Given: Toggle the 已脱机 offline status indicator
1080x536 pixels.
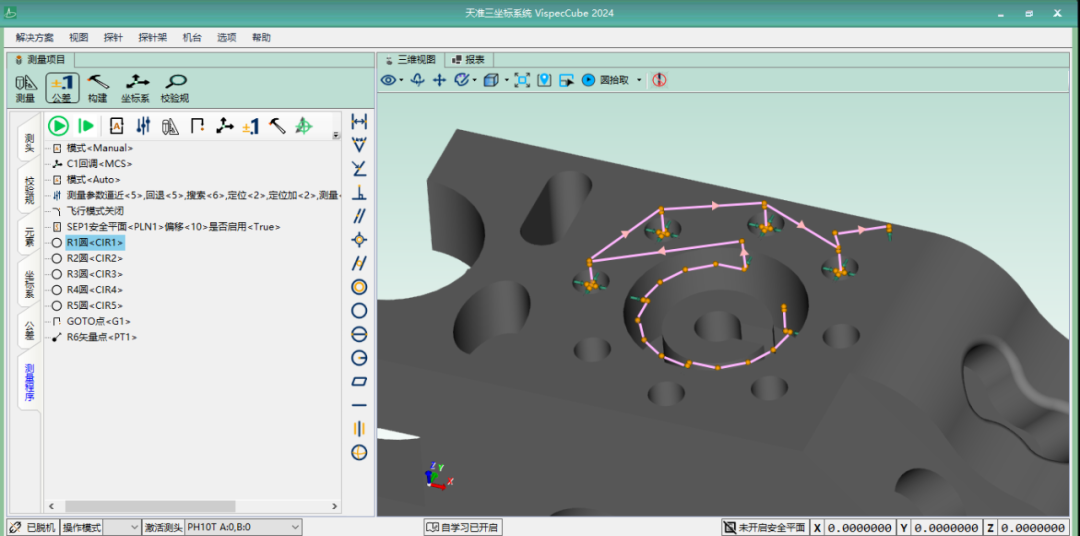Looking at the screenshot, I should click(32, 527).
